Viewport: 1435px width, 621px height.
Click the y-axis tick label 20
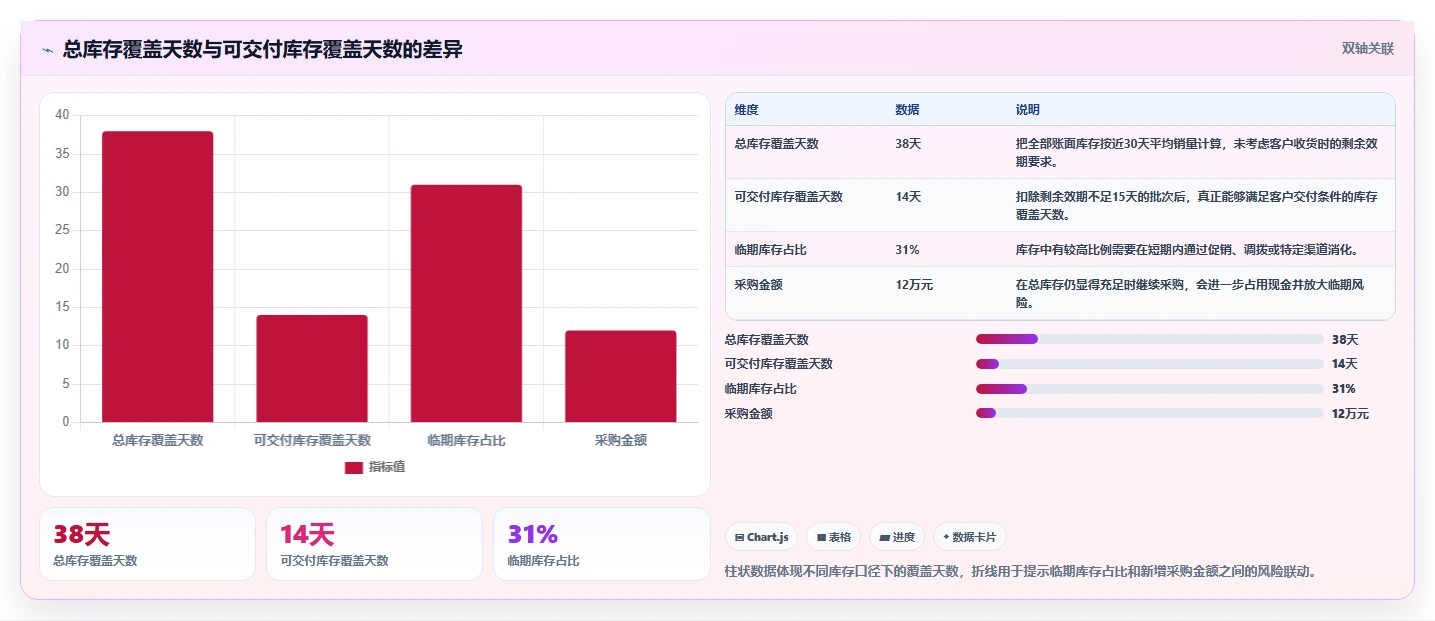[x=62, y=268]
